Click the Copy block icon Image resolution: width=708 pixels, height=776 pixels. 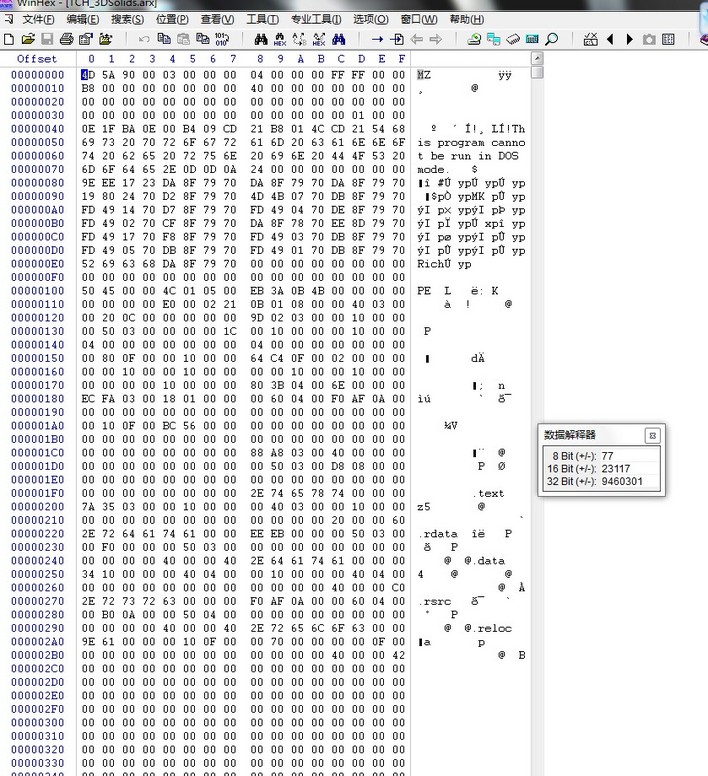tap(164, 39)
